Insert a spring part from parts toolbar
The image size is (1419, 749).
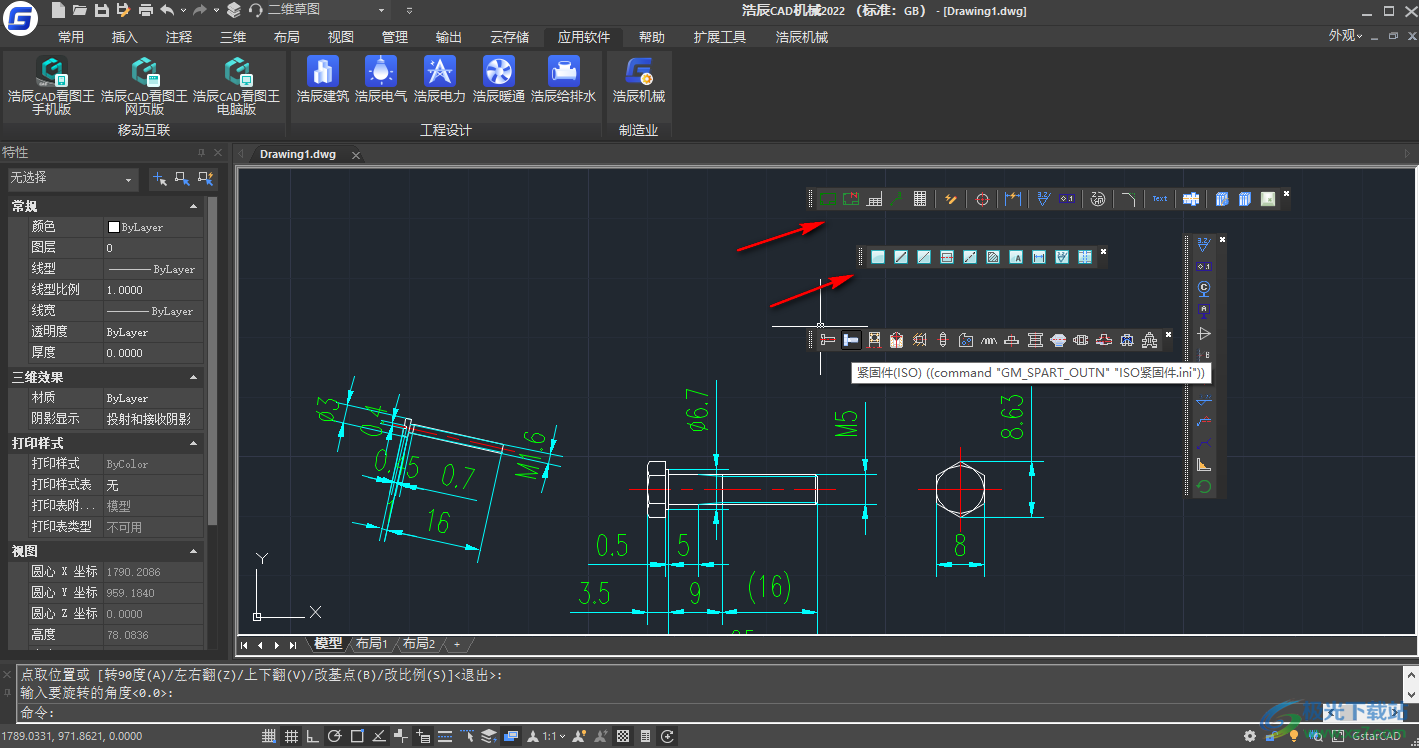tap(988, 340)
